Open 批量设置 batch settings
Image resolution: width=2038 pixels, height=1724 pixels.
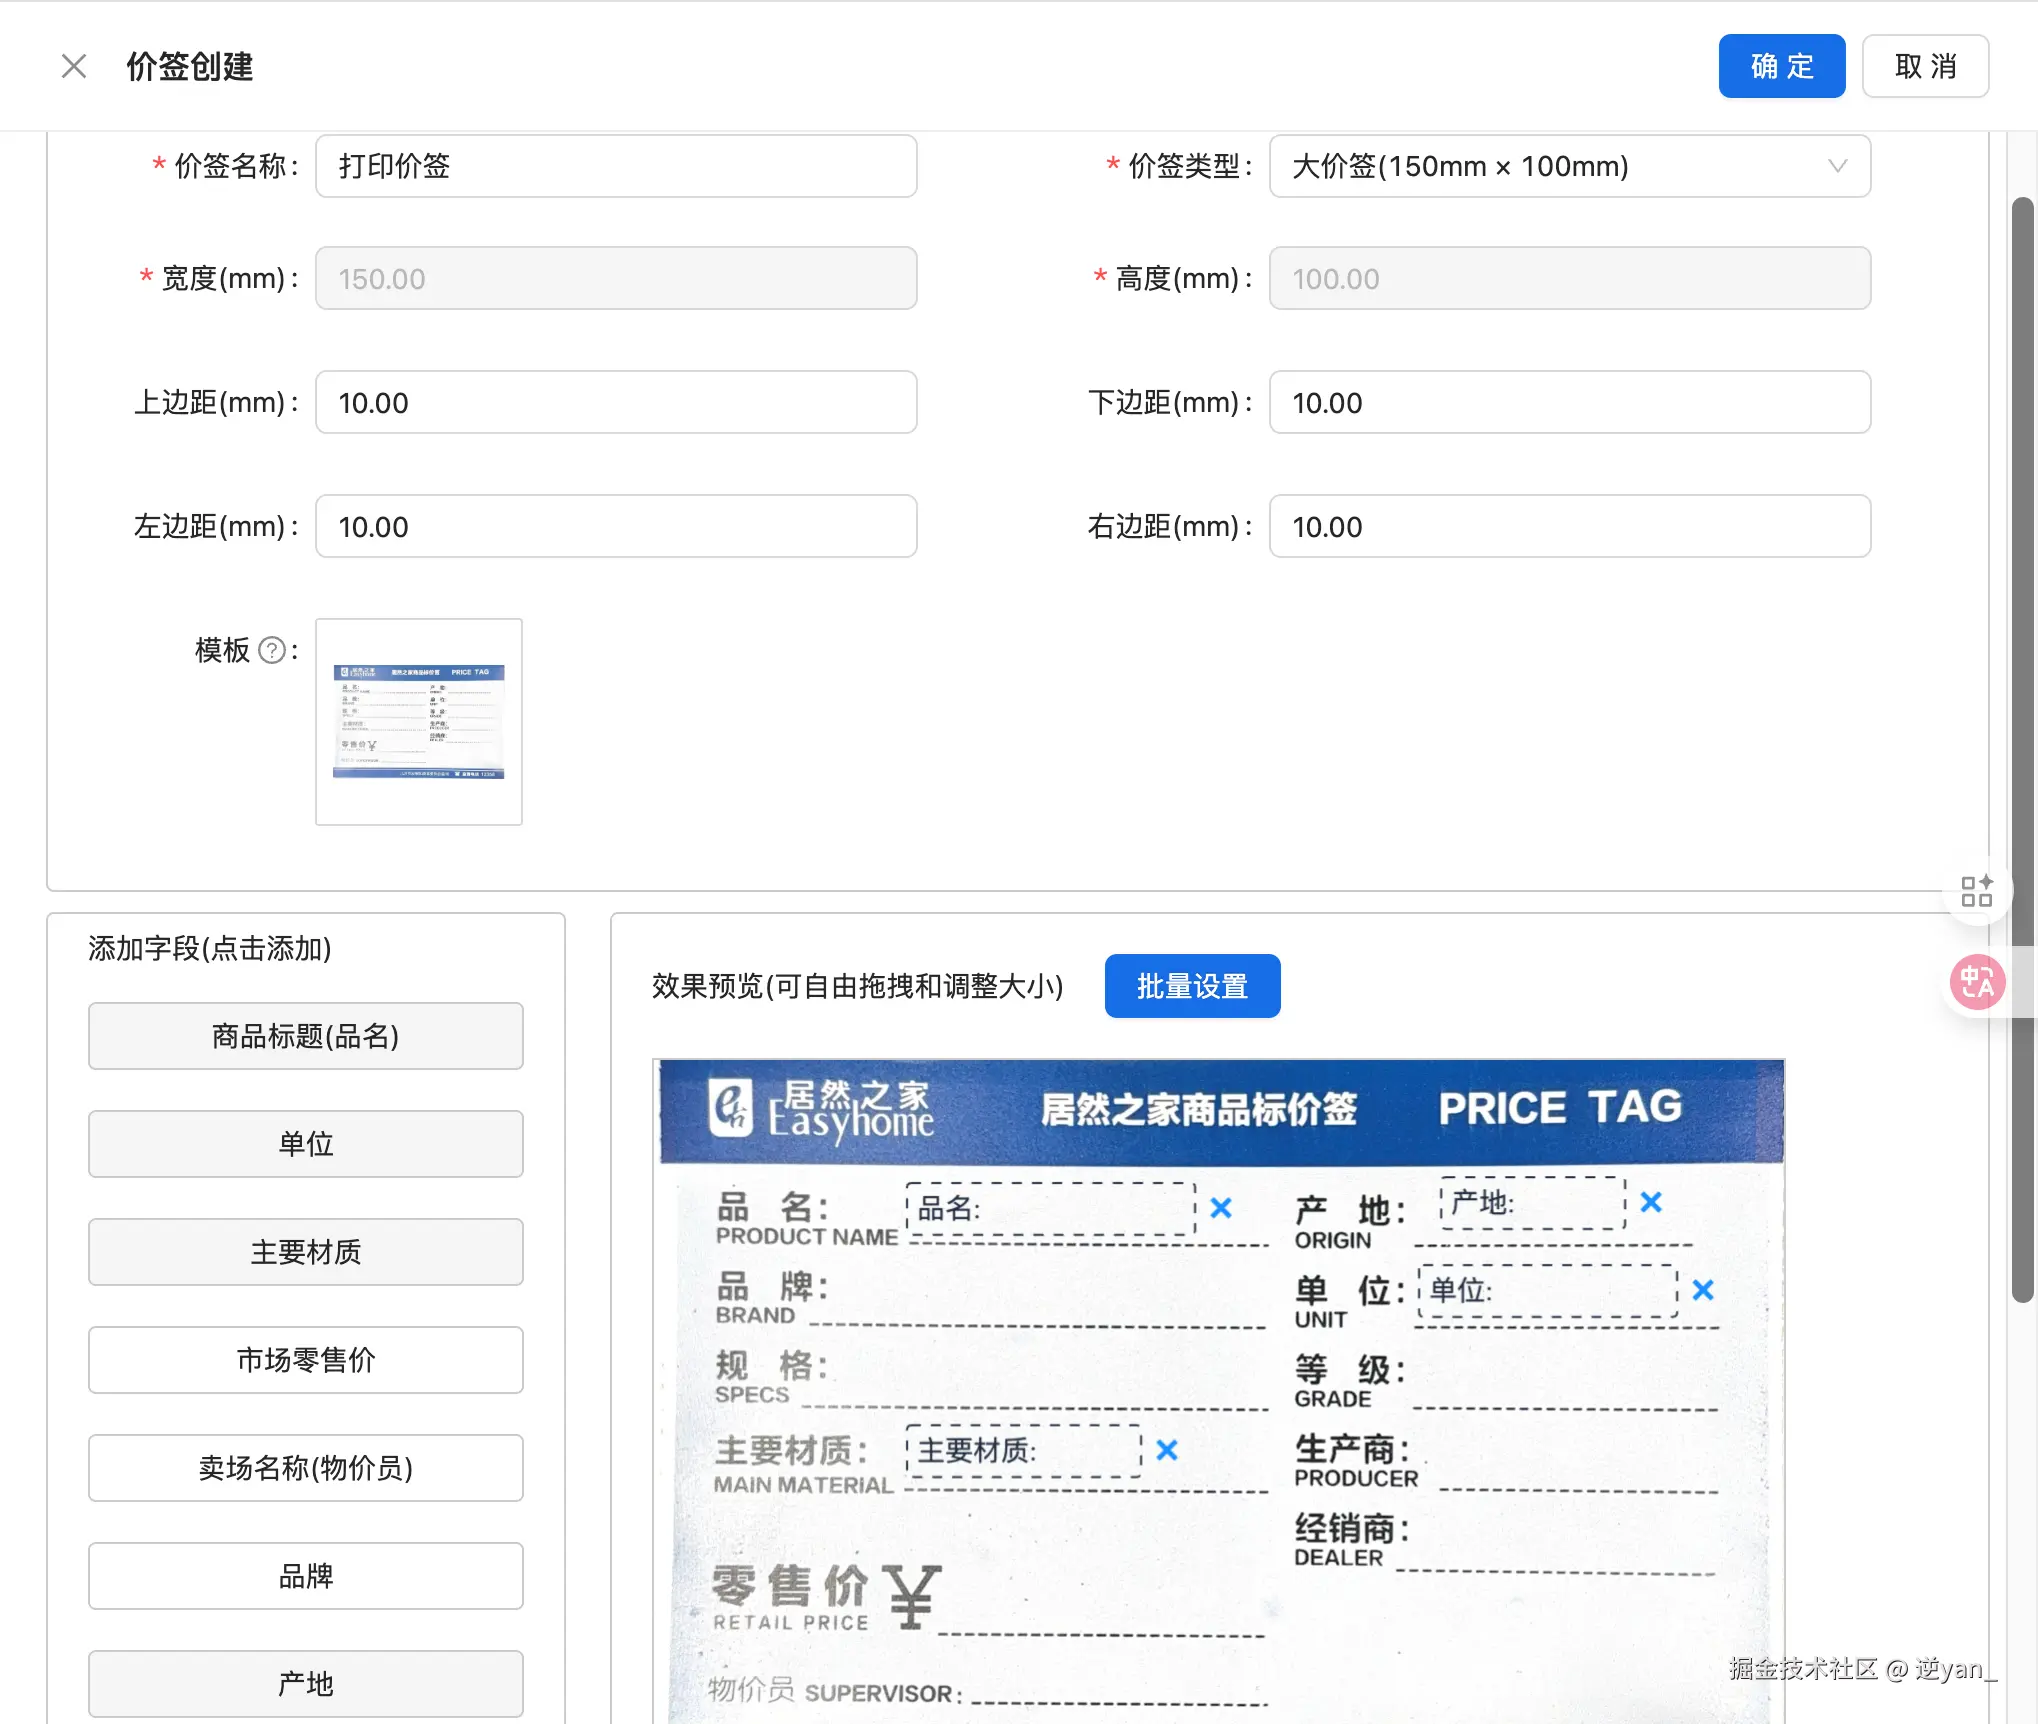1192,986
